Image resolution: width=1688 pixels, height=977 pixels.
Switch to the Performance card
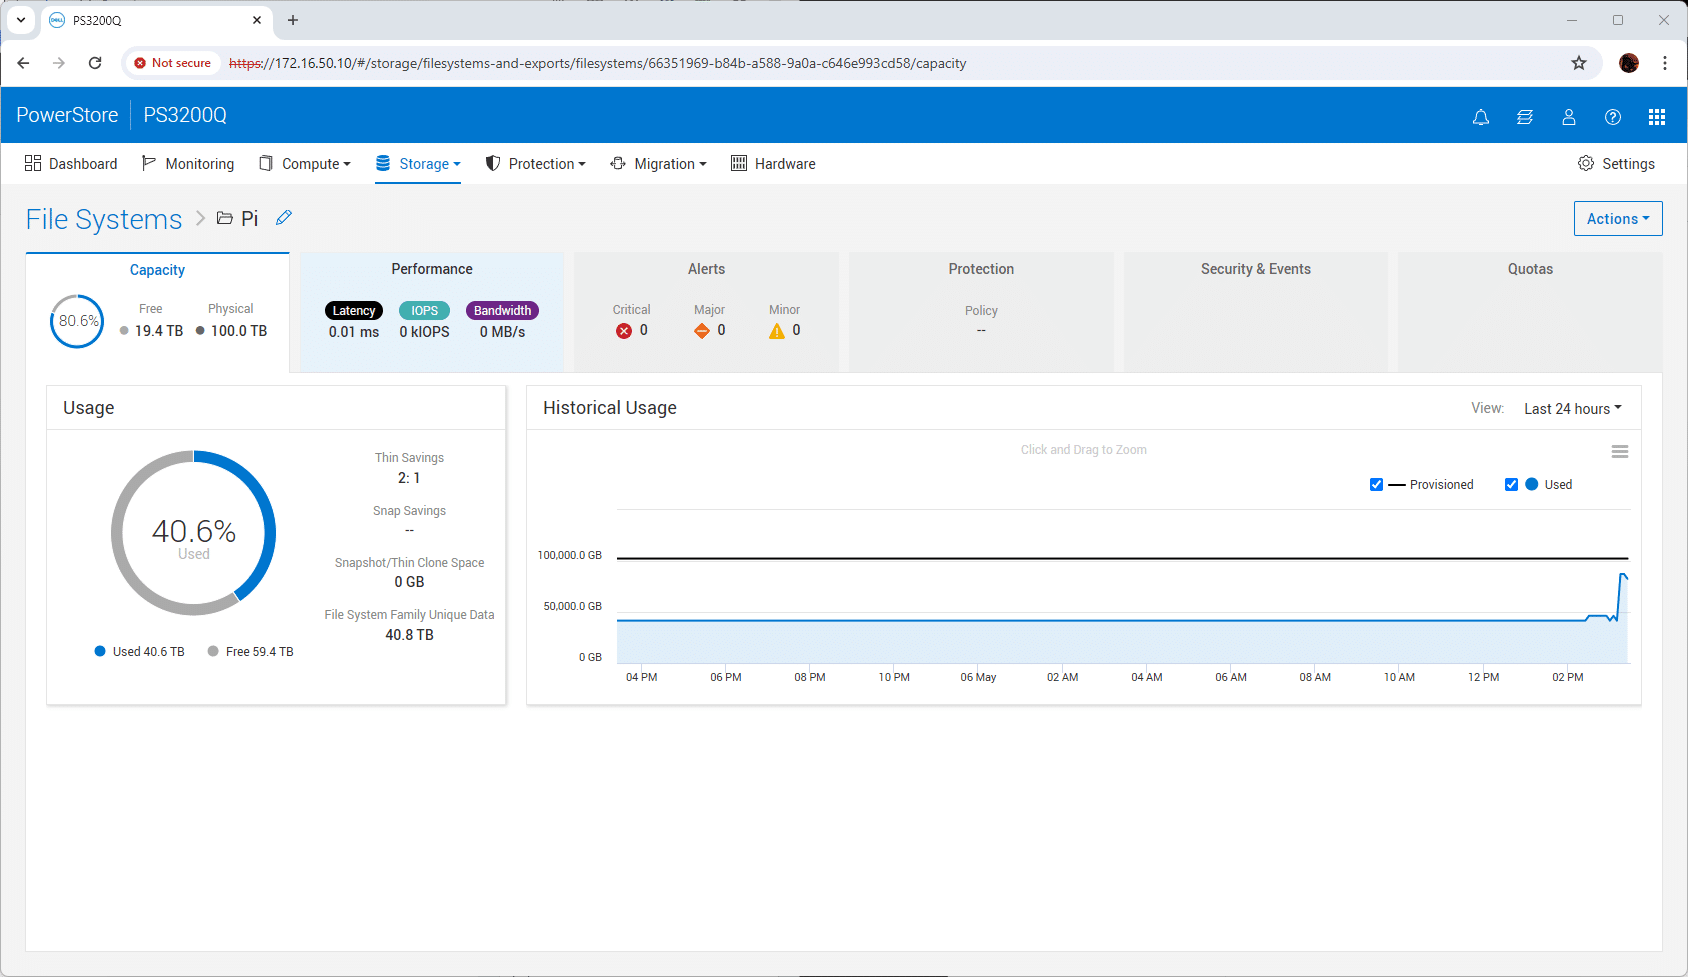click(432, 312)
